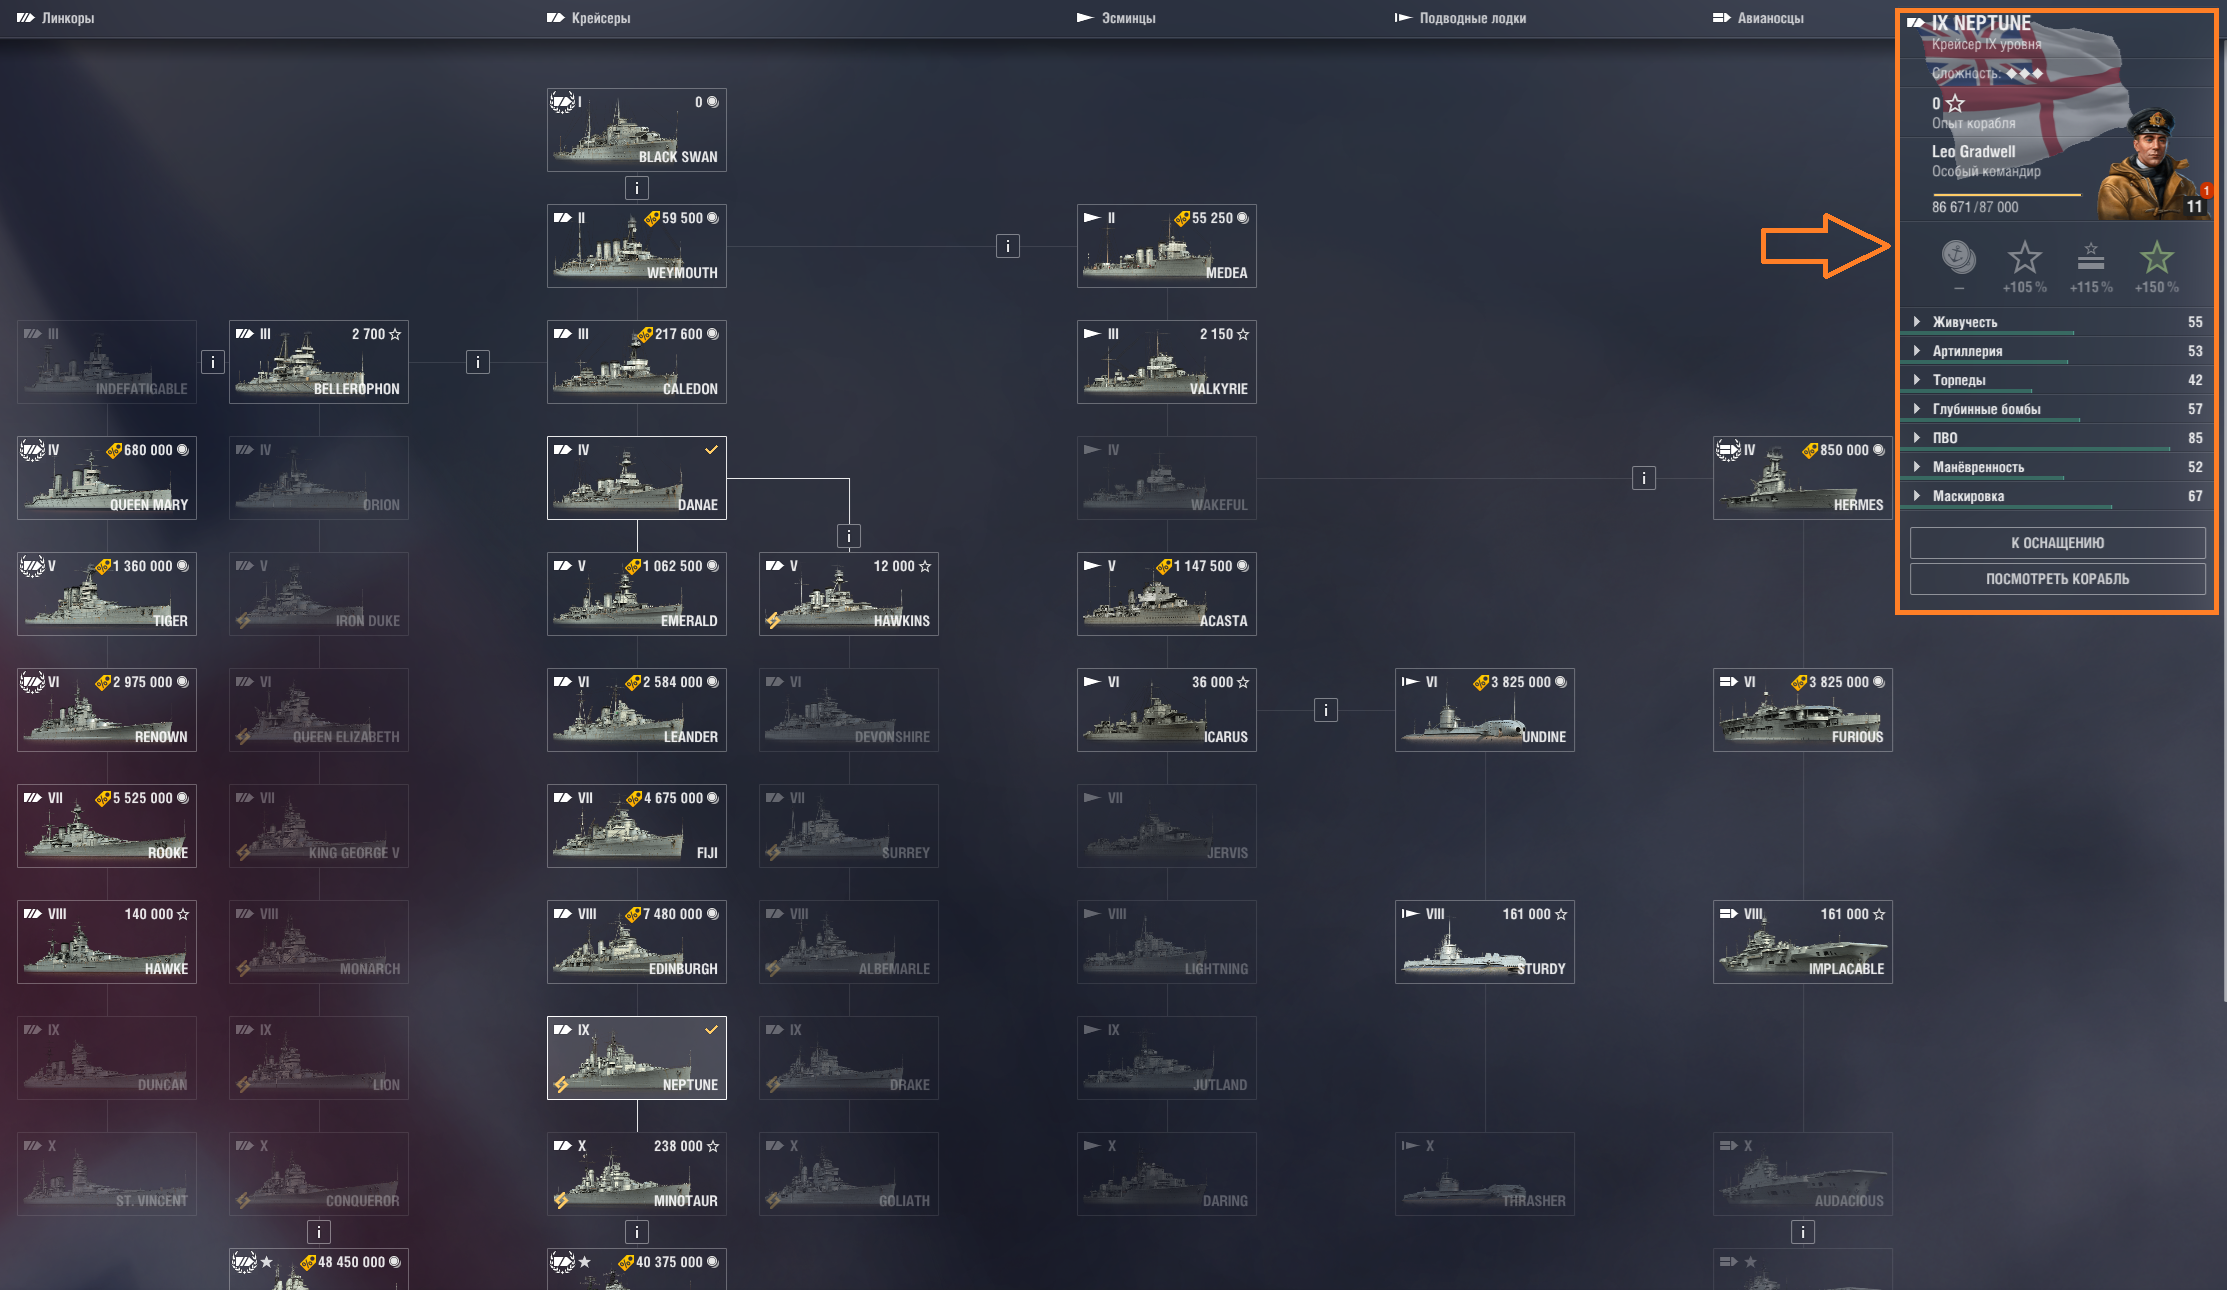Click info icon between Icarus and Undine
Viewport: 2227px width, 1290px height.
click(1326, 710)
